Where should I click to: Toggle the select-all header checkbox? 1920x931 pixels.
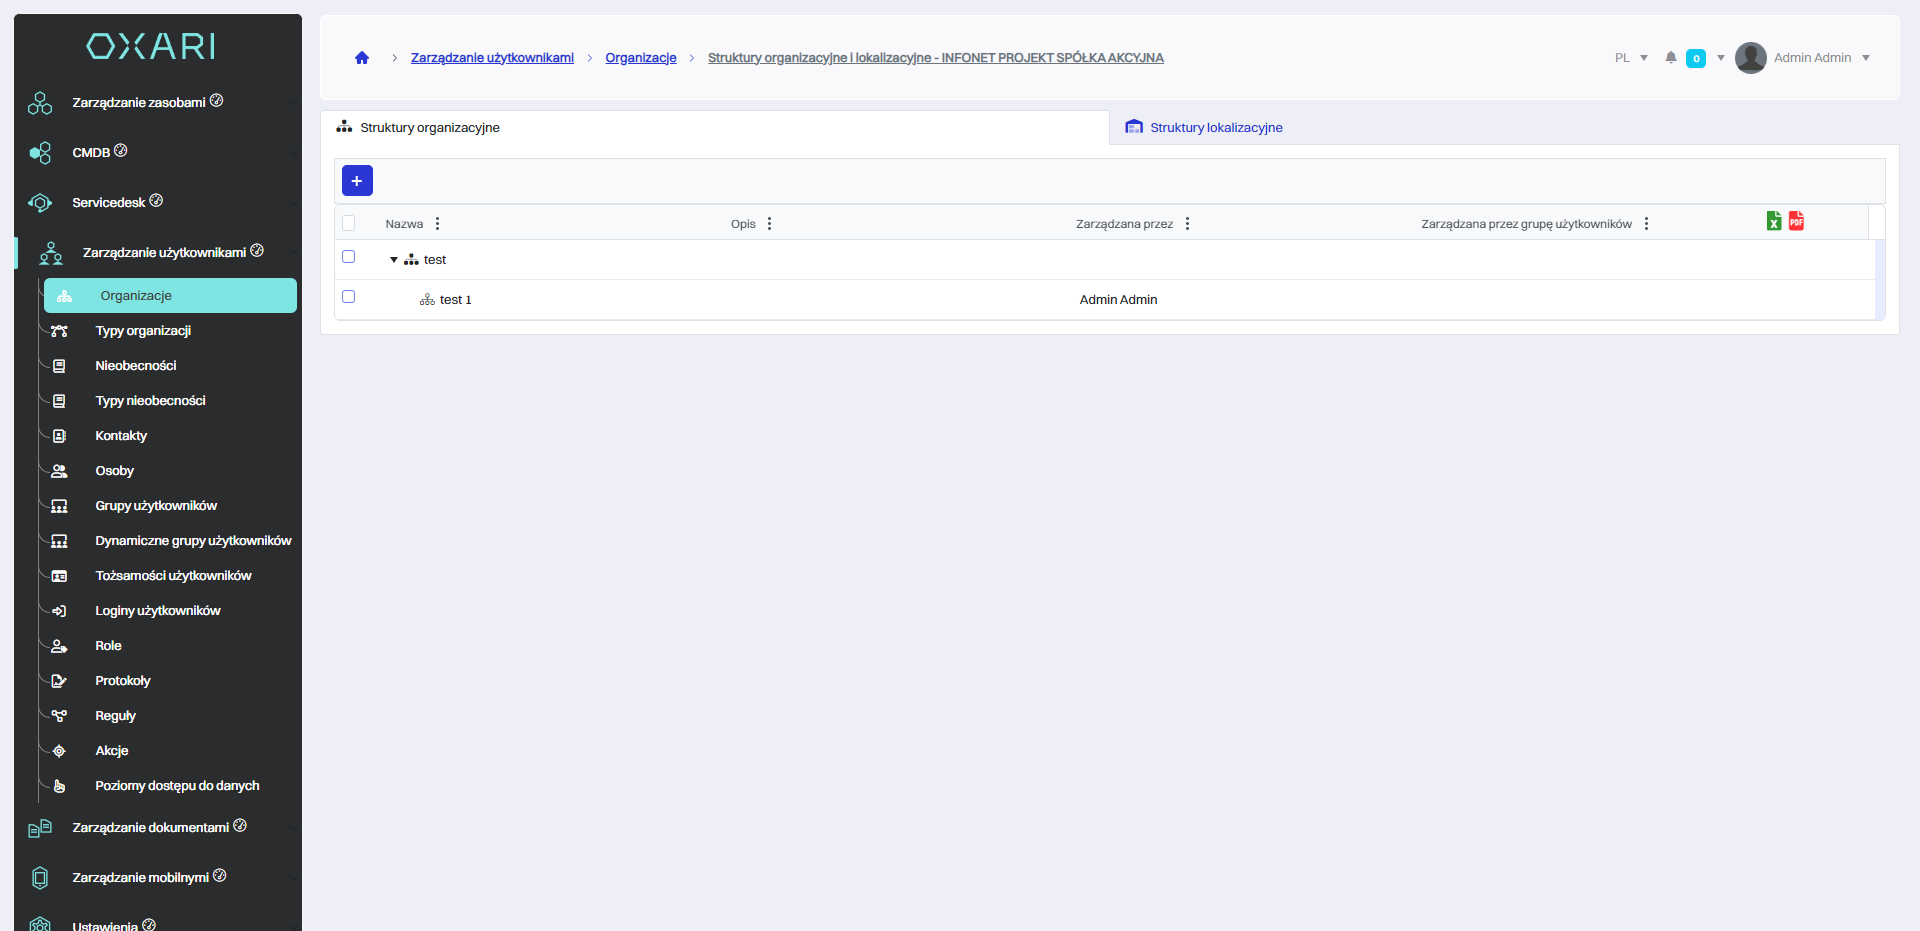pyautogui.click(x=349, y=223)
